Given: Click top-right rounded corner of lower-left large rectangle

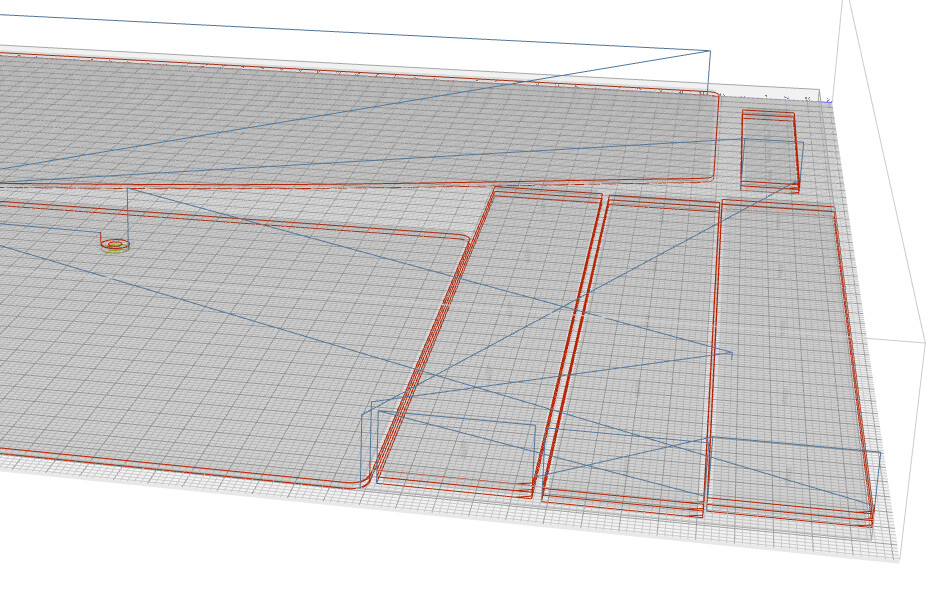Looking at the screenshot, I should click(466, 239).
